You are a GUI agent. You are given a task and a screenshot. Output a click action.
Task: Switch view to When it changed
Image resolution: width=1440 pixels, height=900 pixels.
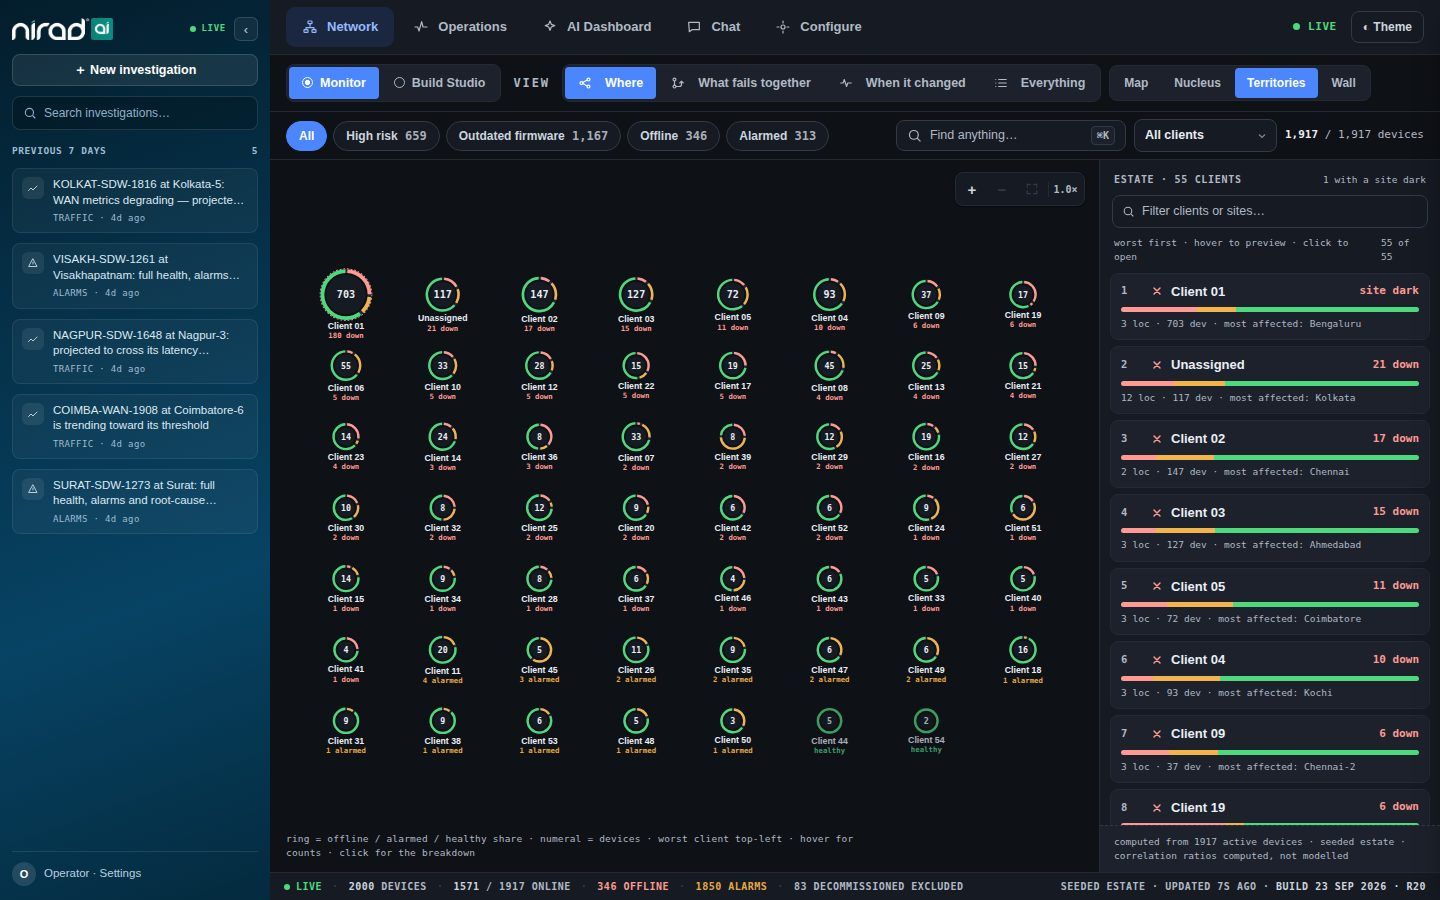pyautogui.click(x=903, y=83)
